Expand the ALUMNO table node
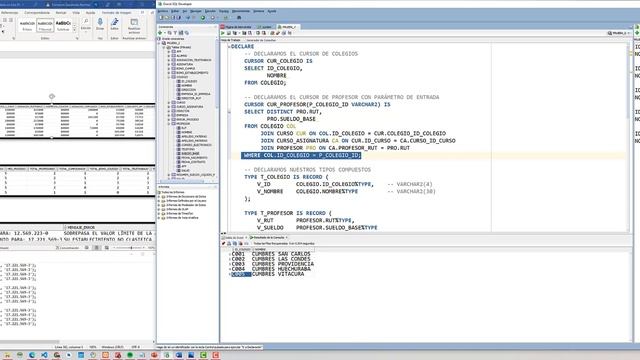The width and height of the screenshot is (640, 360). pyautogui.click(x=169, y=56)
